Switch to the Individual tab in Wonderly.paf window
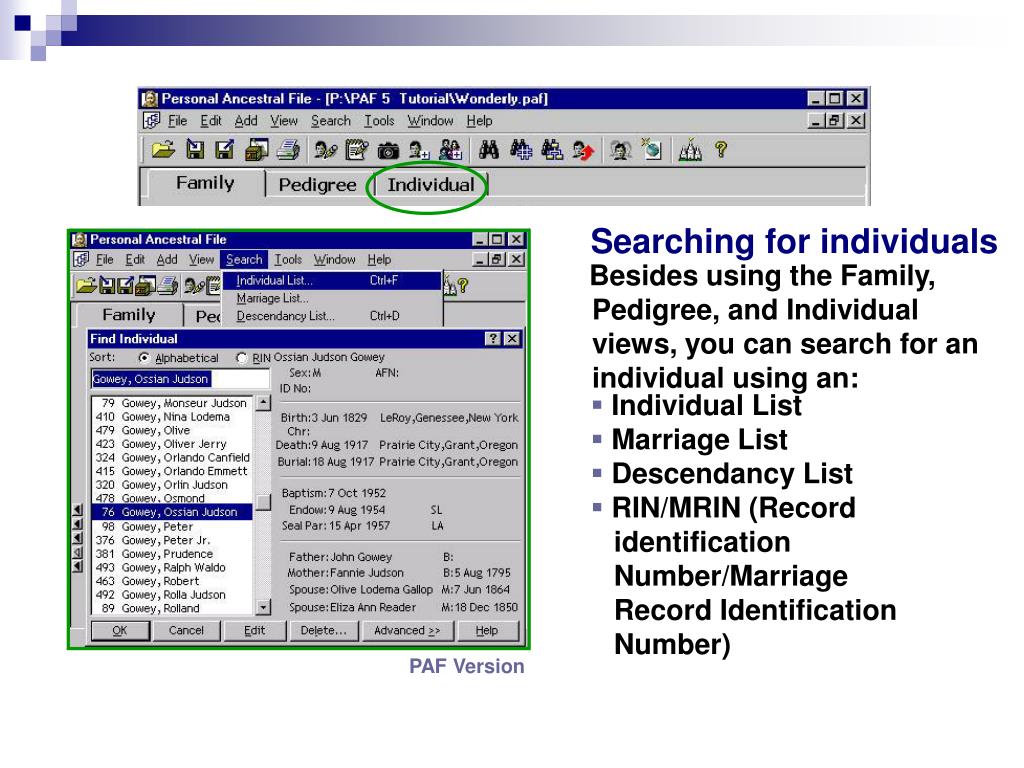1024x768 pixels. [x=430, y=184]
